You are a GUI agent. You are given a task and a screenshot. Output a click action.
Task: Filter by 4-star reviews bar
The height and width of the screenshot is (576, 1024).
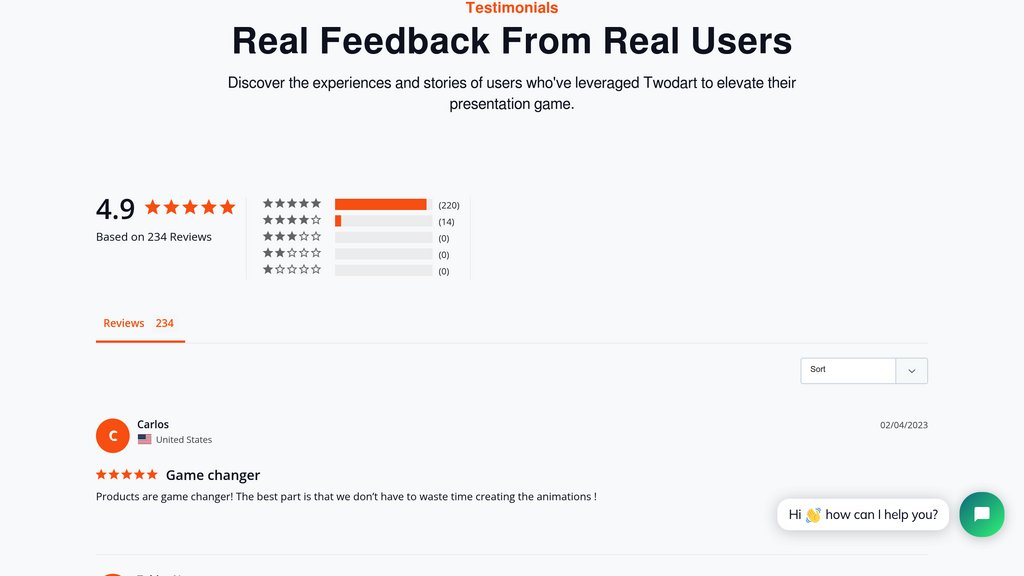point(383,221)
